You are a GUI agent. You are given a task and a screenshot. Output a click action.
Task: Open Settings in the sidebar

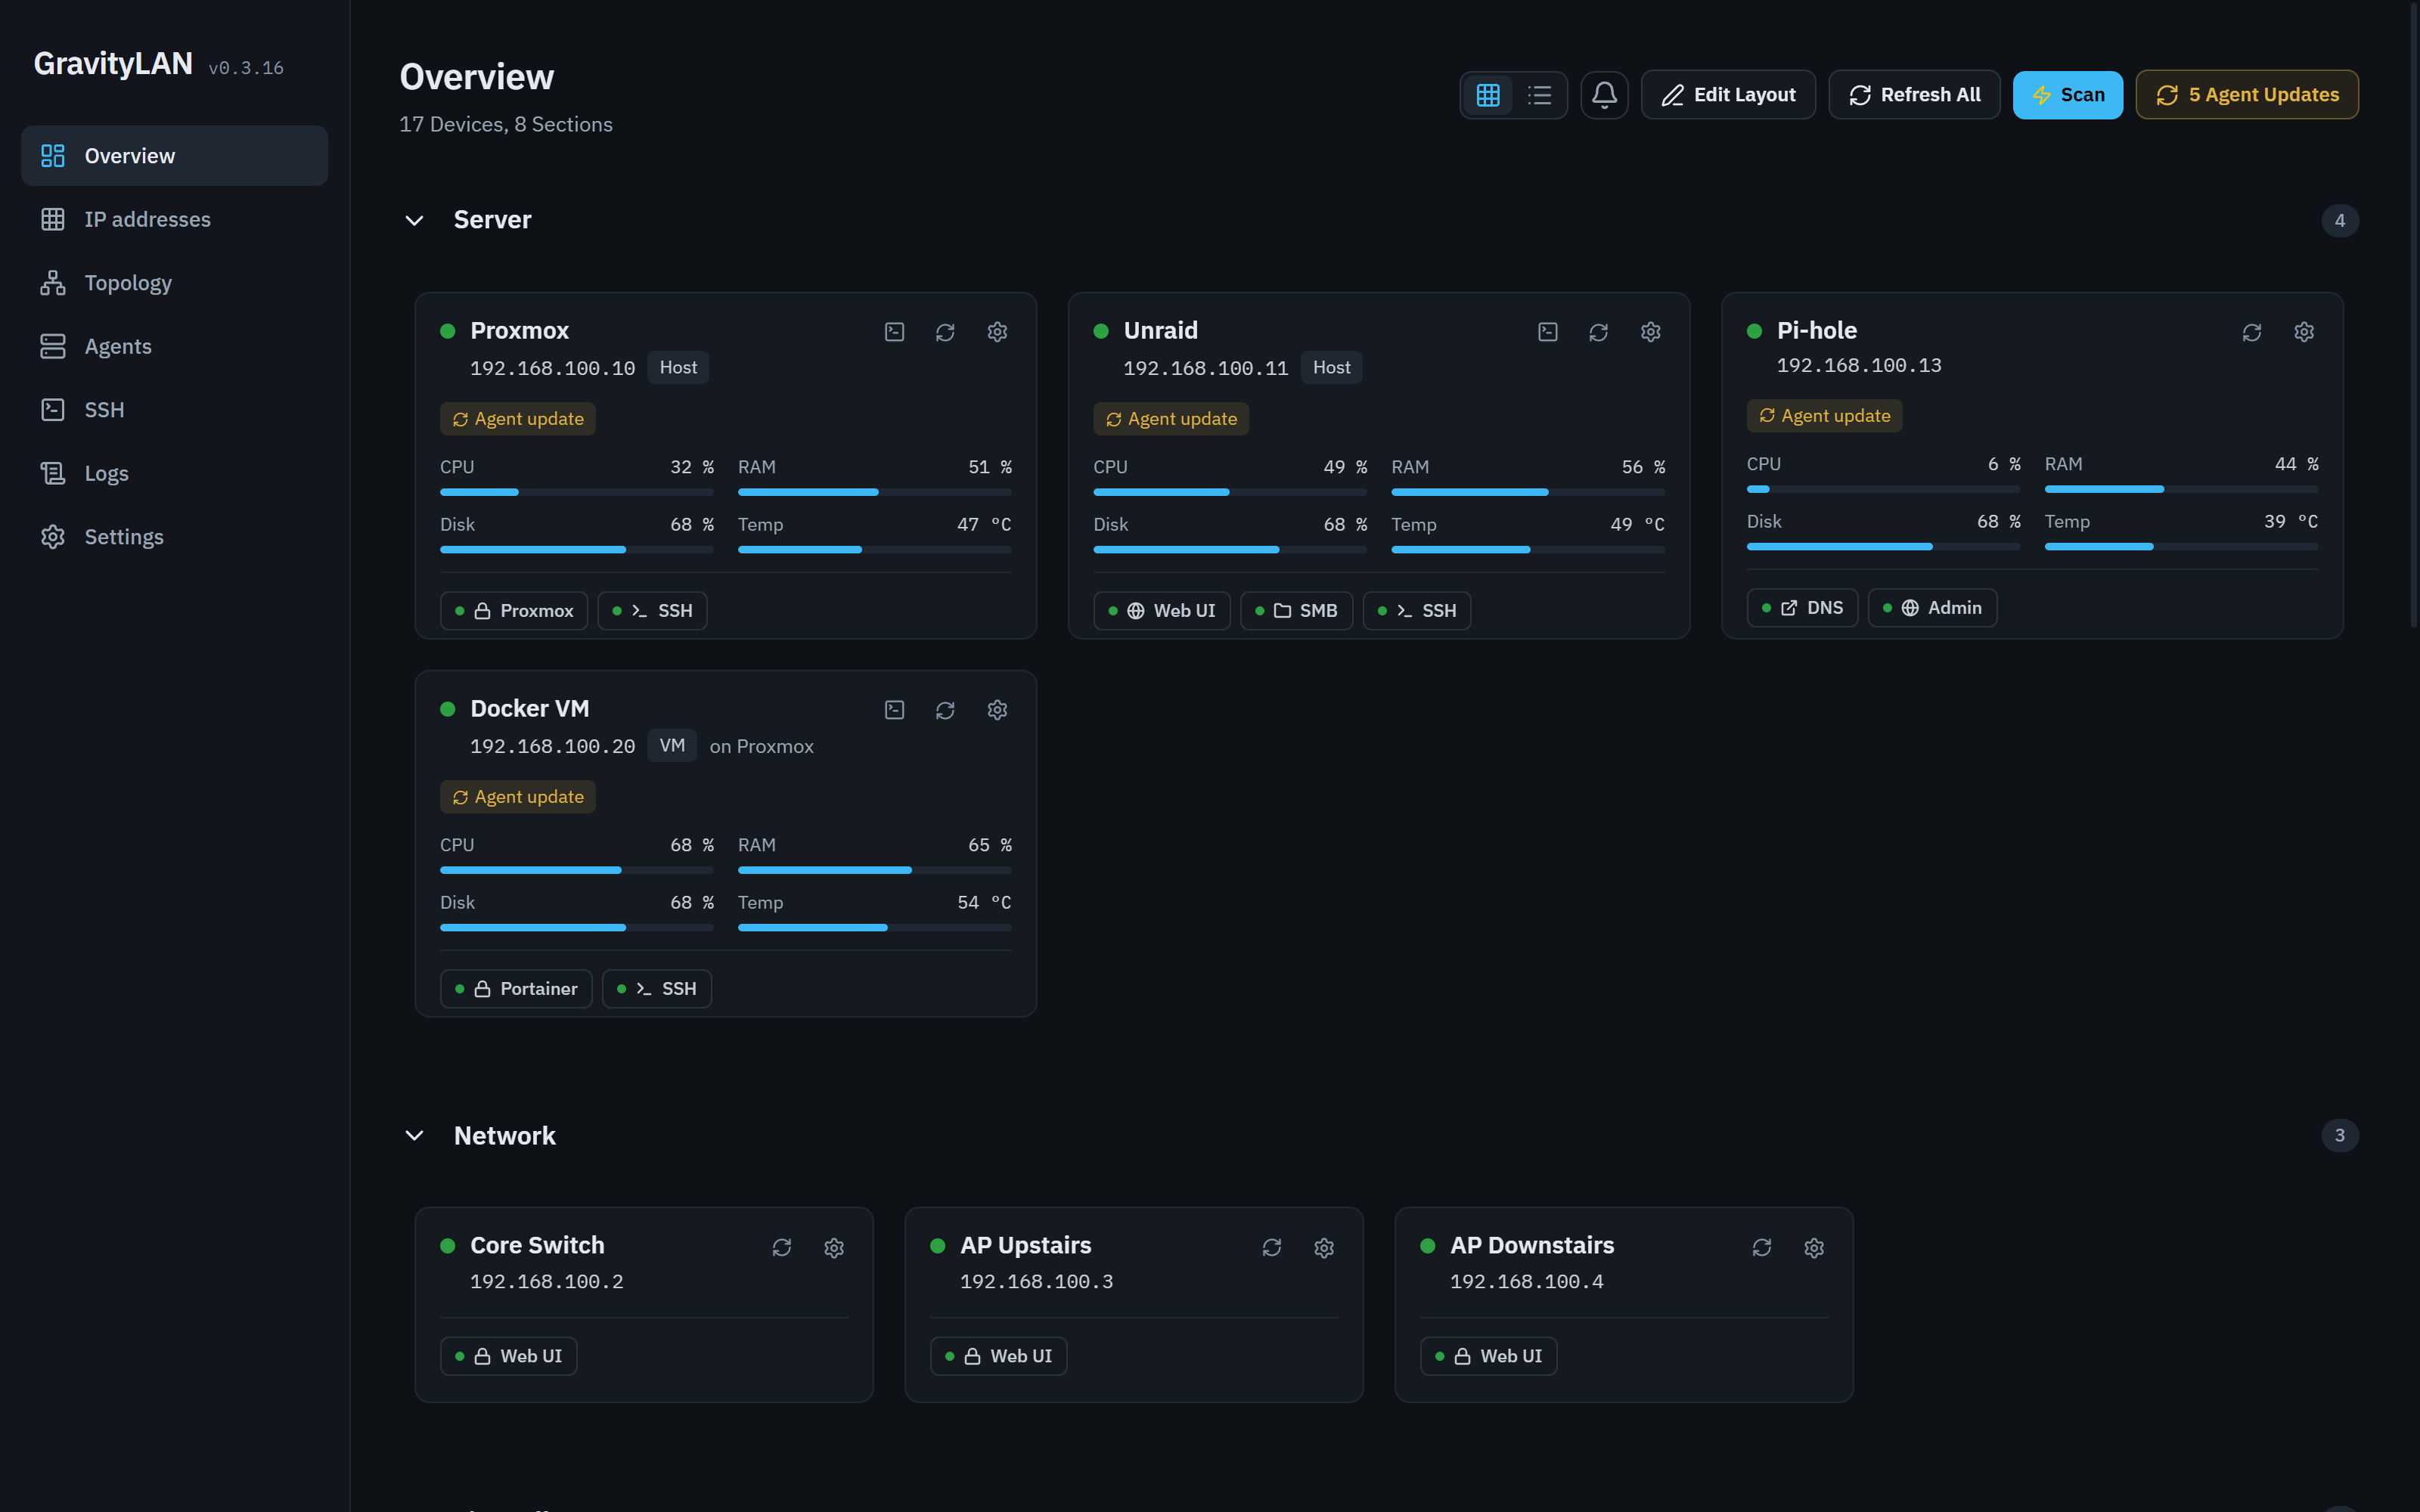174,537
